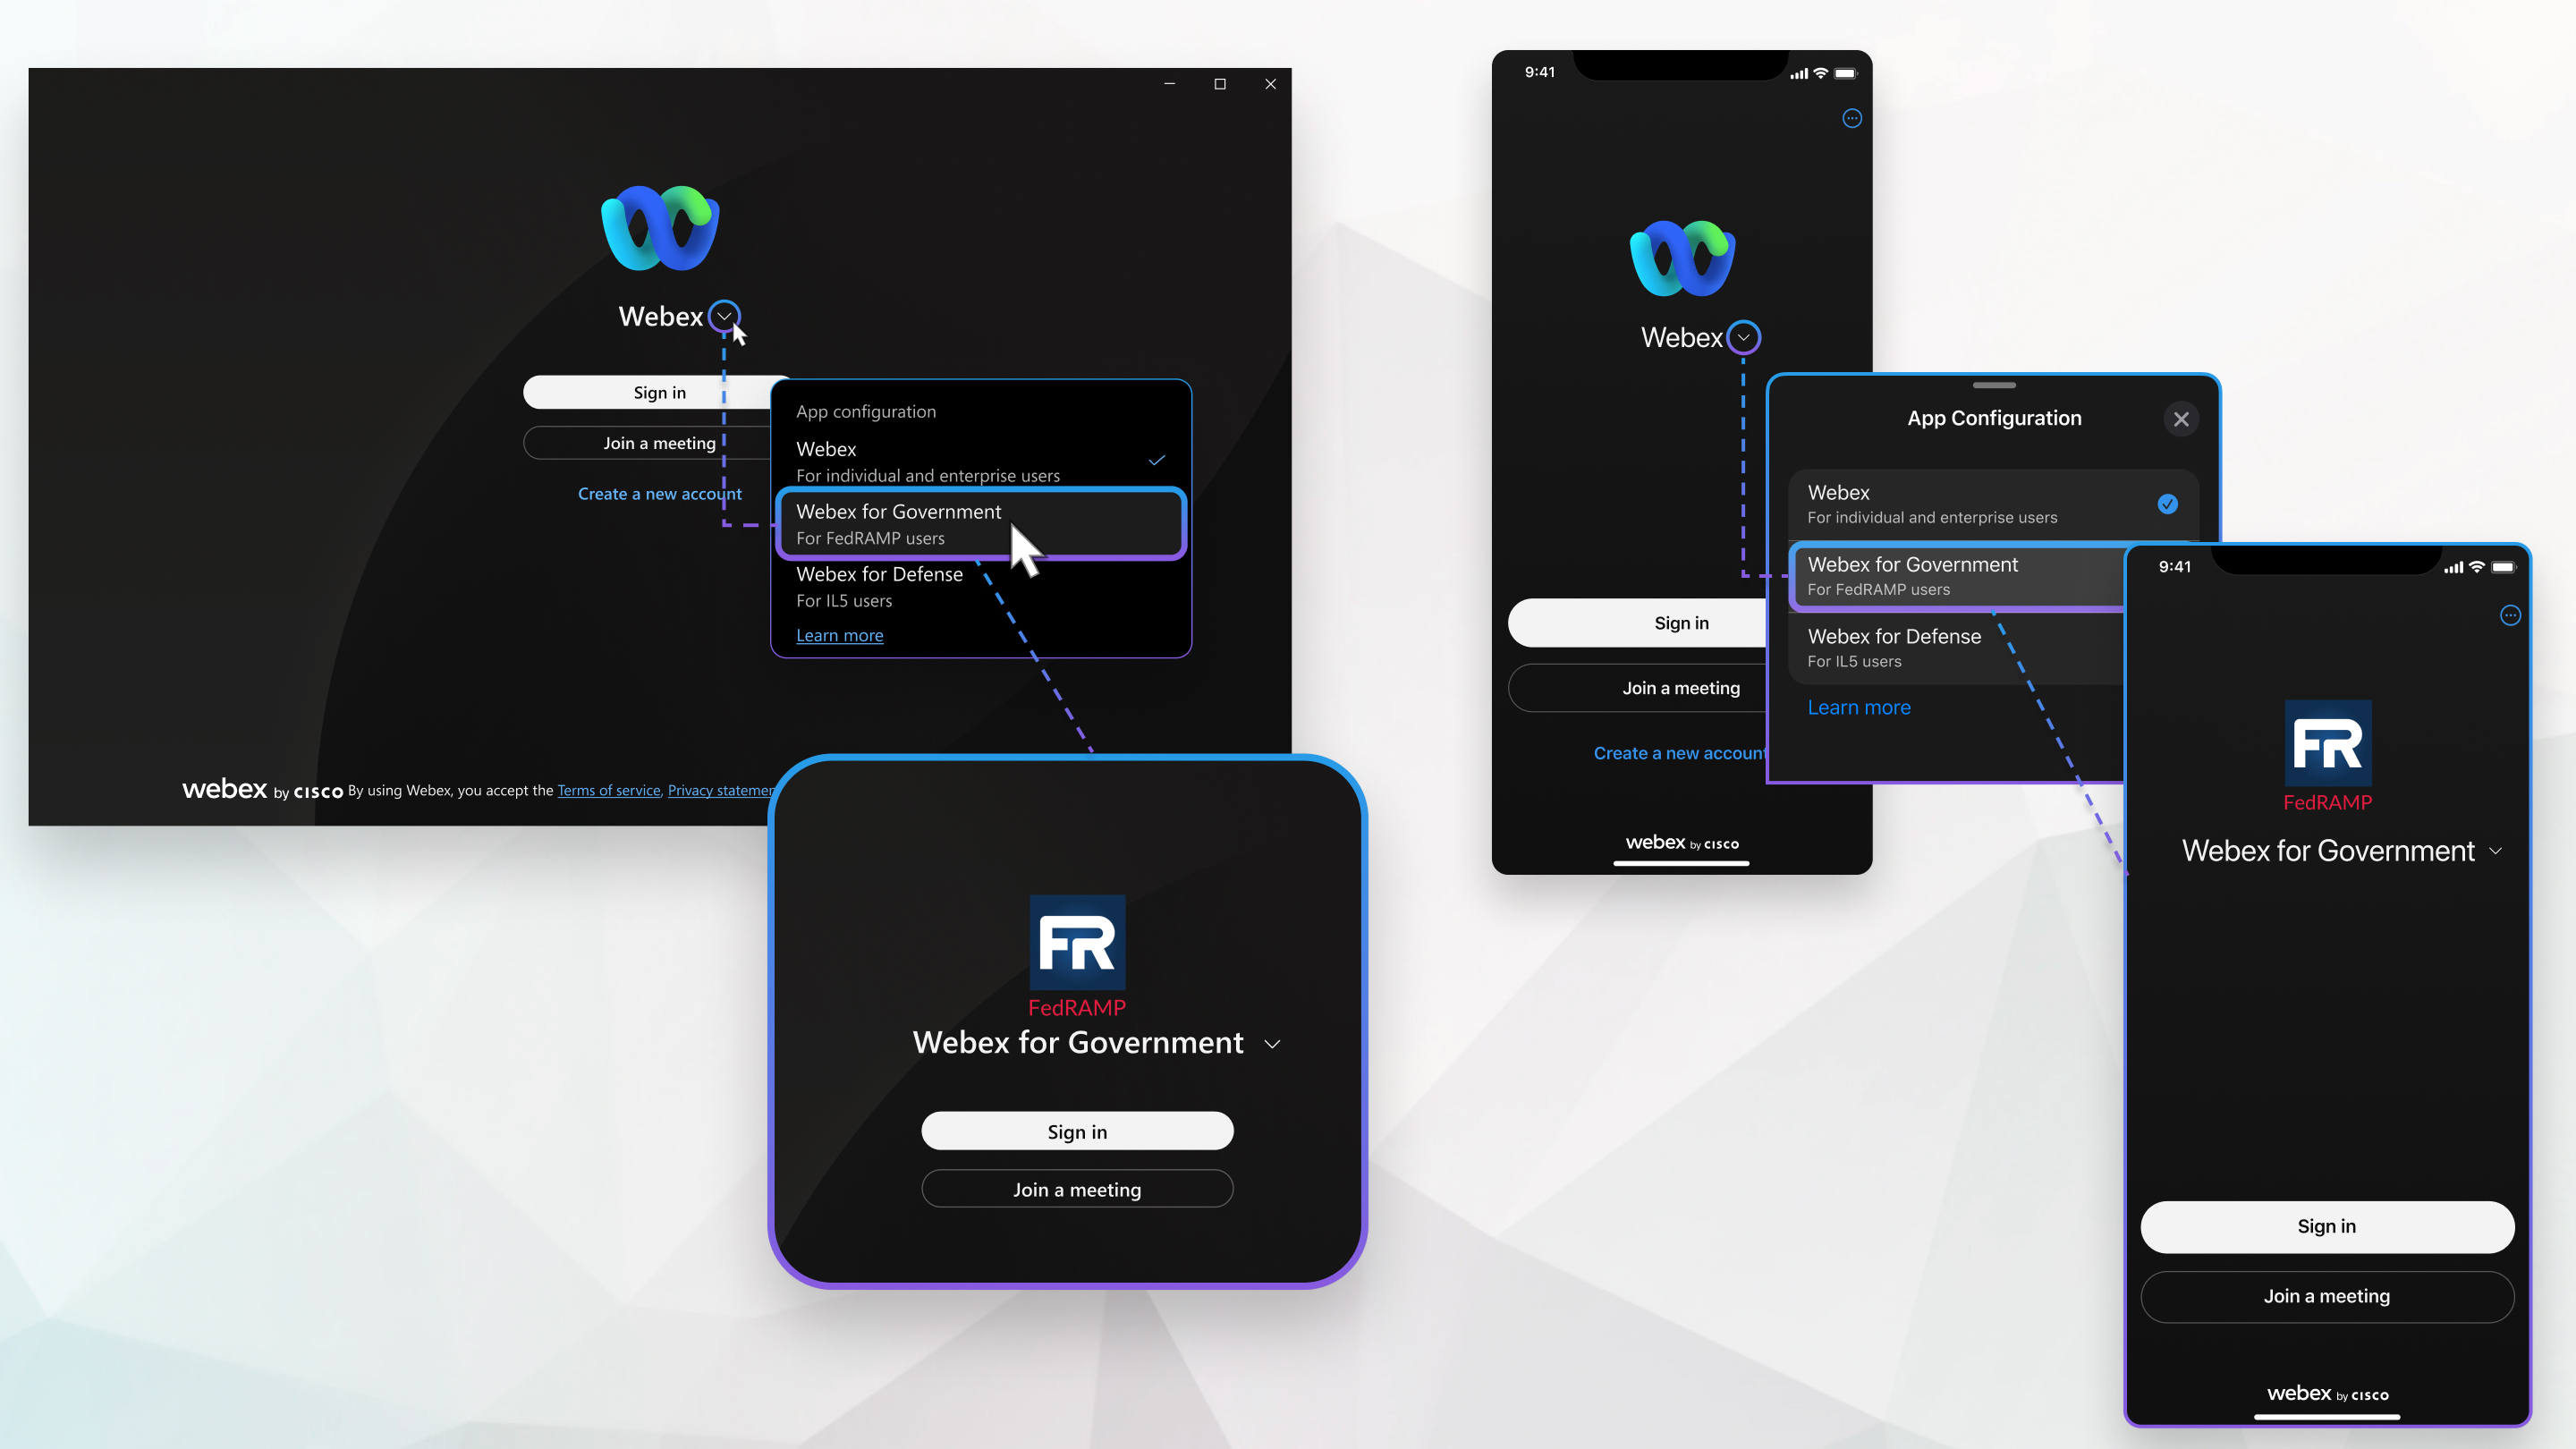Click the info circle icon on mobile screen
2576x1449 pixels.
click(x=1851, y=117)
